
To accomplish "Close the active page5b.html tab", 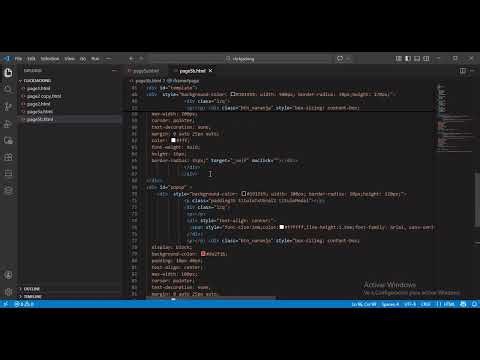I will [x=210, y=71].
